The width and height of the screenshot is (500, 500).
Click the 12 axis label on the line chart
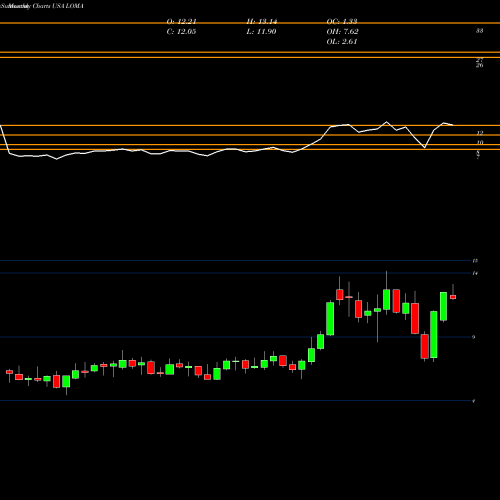point(480,133)
